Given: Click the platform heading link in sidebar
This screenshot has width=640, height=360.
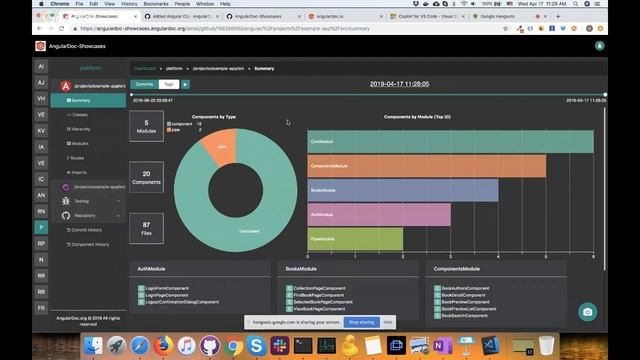Looking at the screenshot, I should [x=90, y=68].
